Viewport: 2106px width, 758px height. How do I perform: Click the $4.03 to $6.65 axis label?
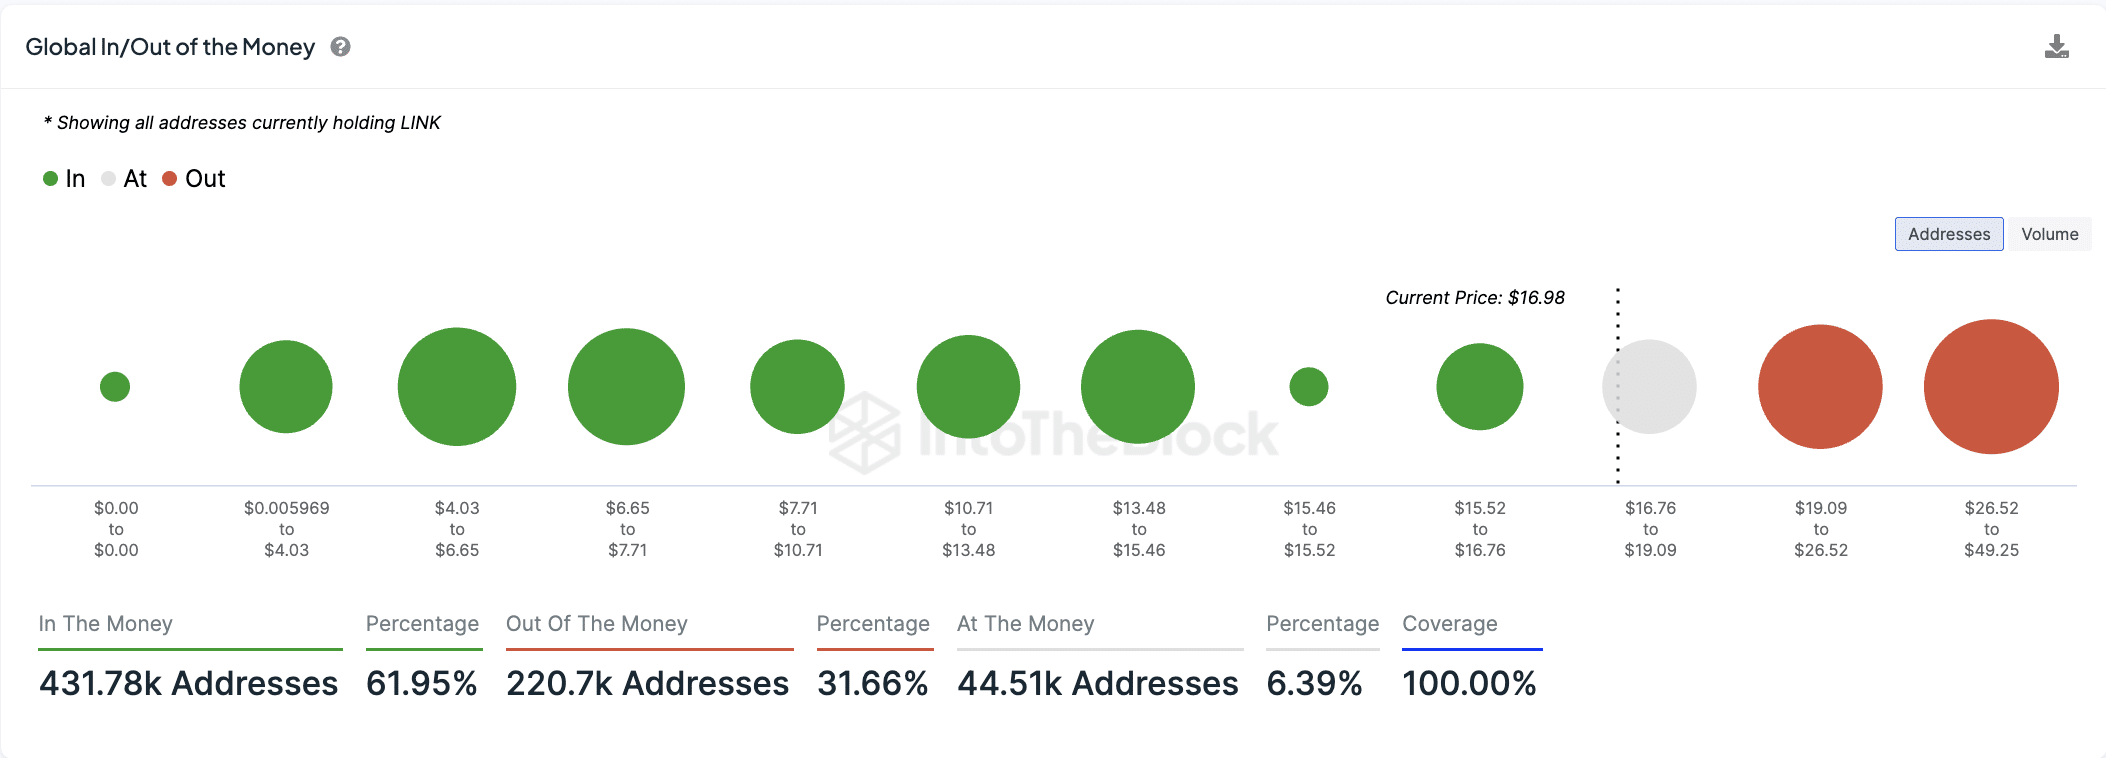point(457,529)
